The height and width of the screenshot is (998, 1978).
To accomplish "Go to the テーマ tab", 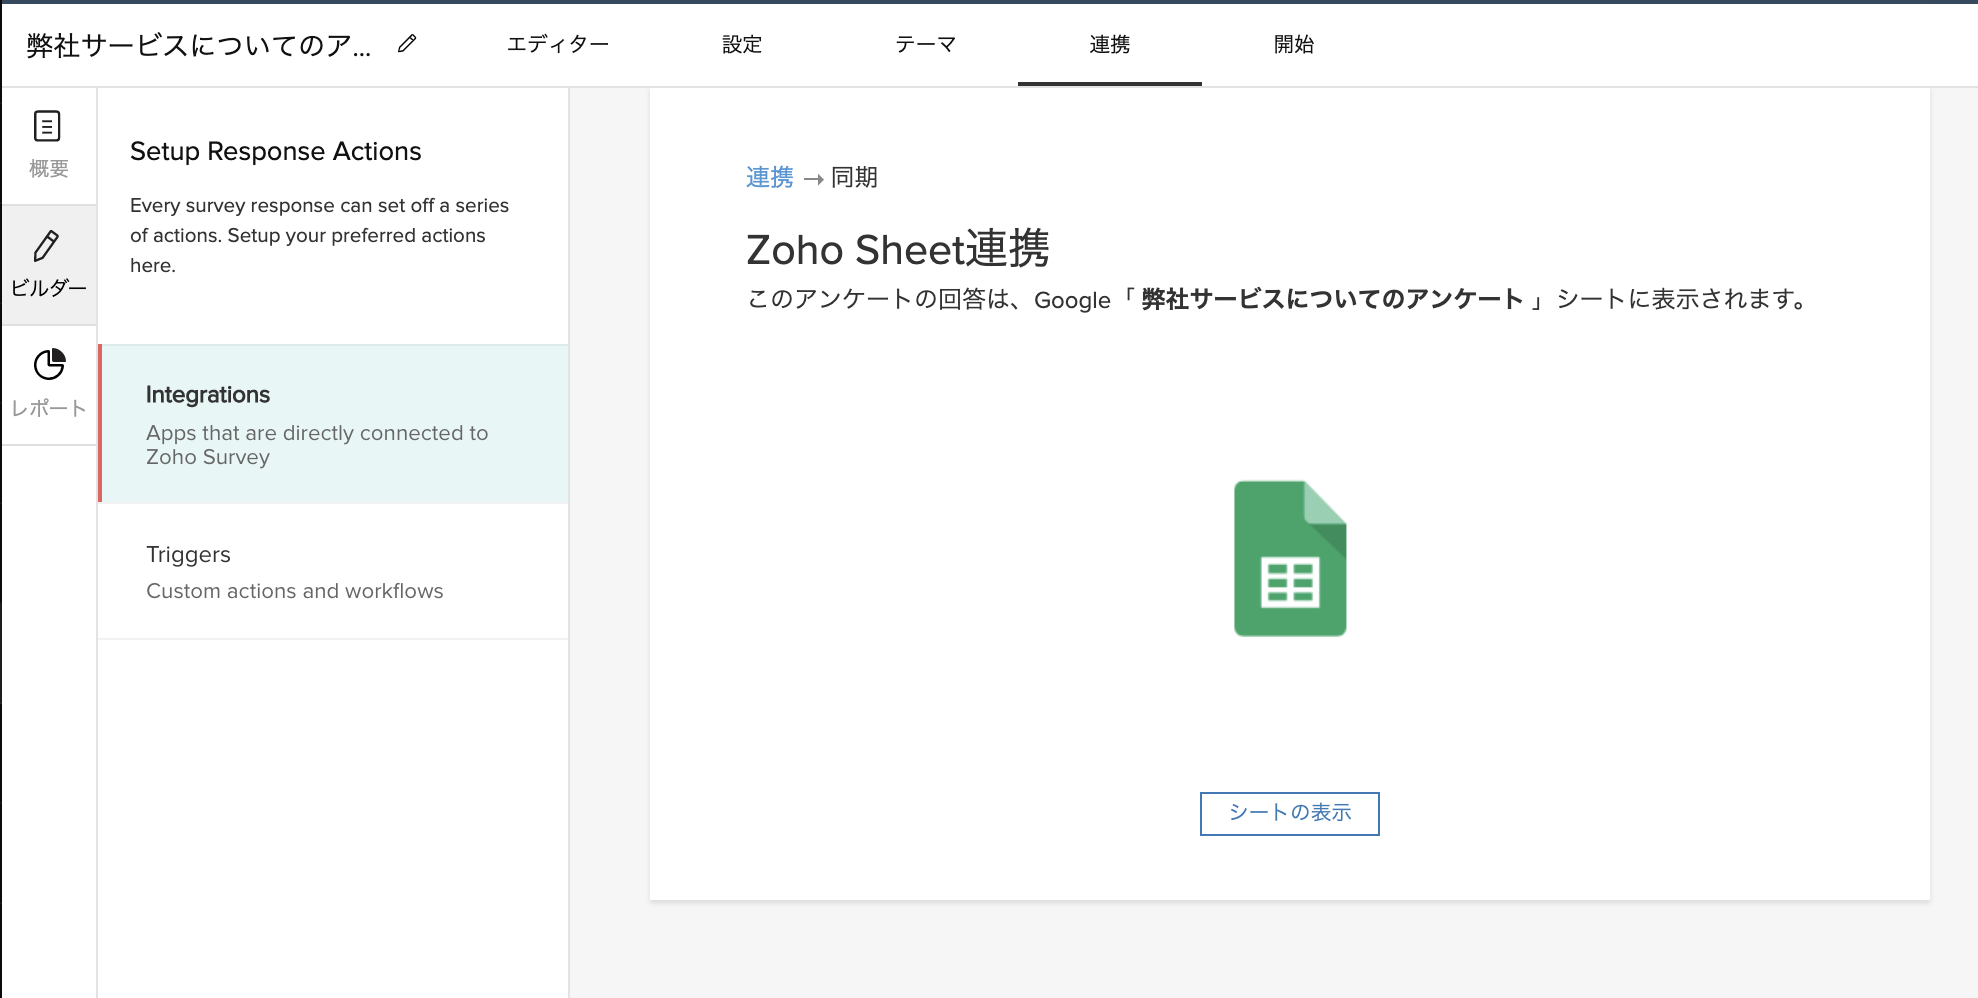I will coord(925,44).
